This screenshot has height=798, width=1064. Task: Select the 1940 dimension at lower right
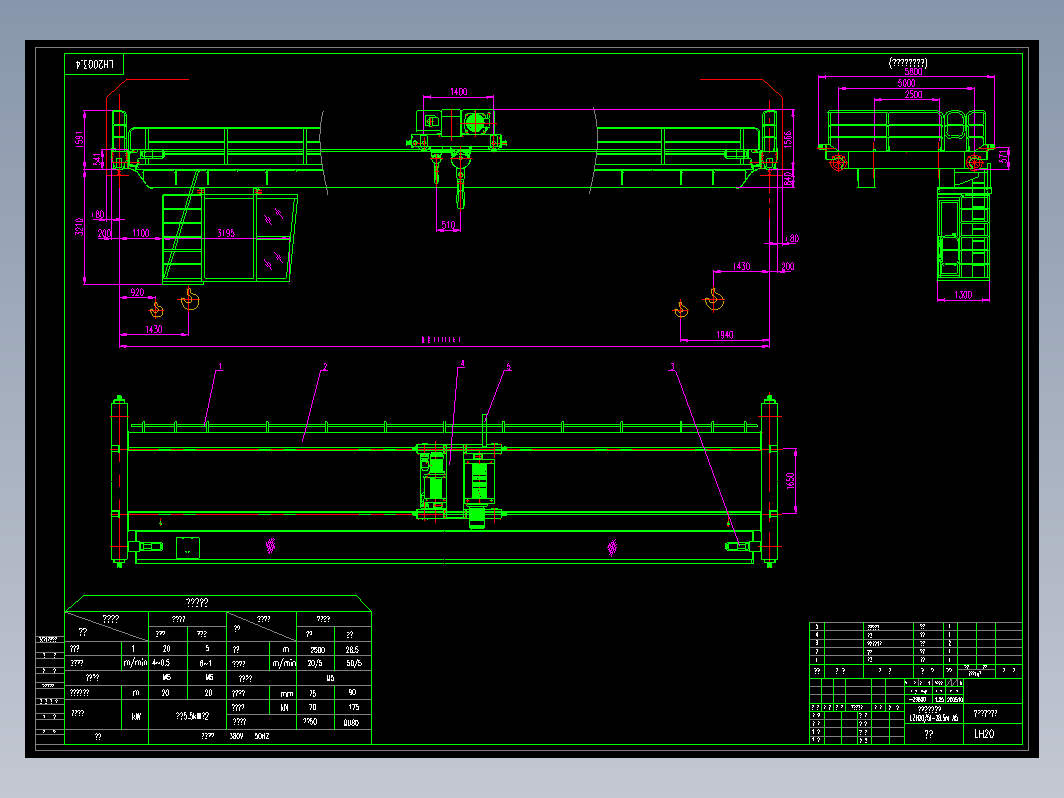click(x=724, y=334)
